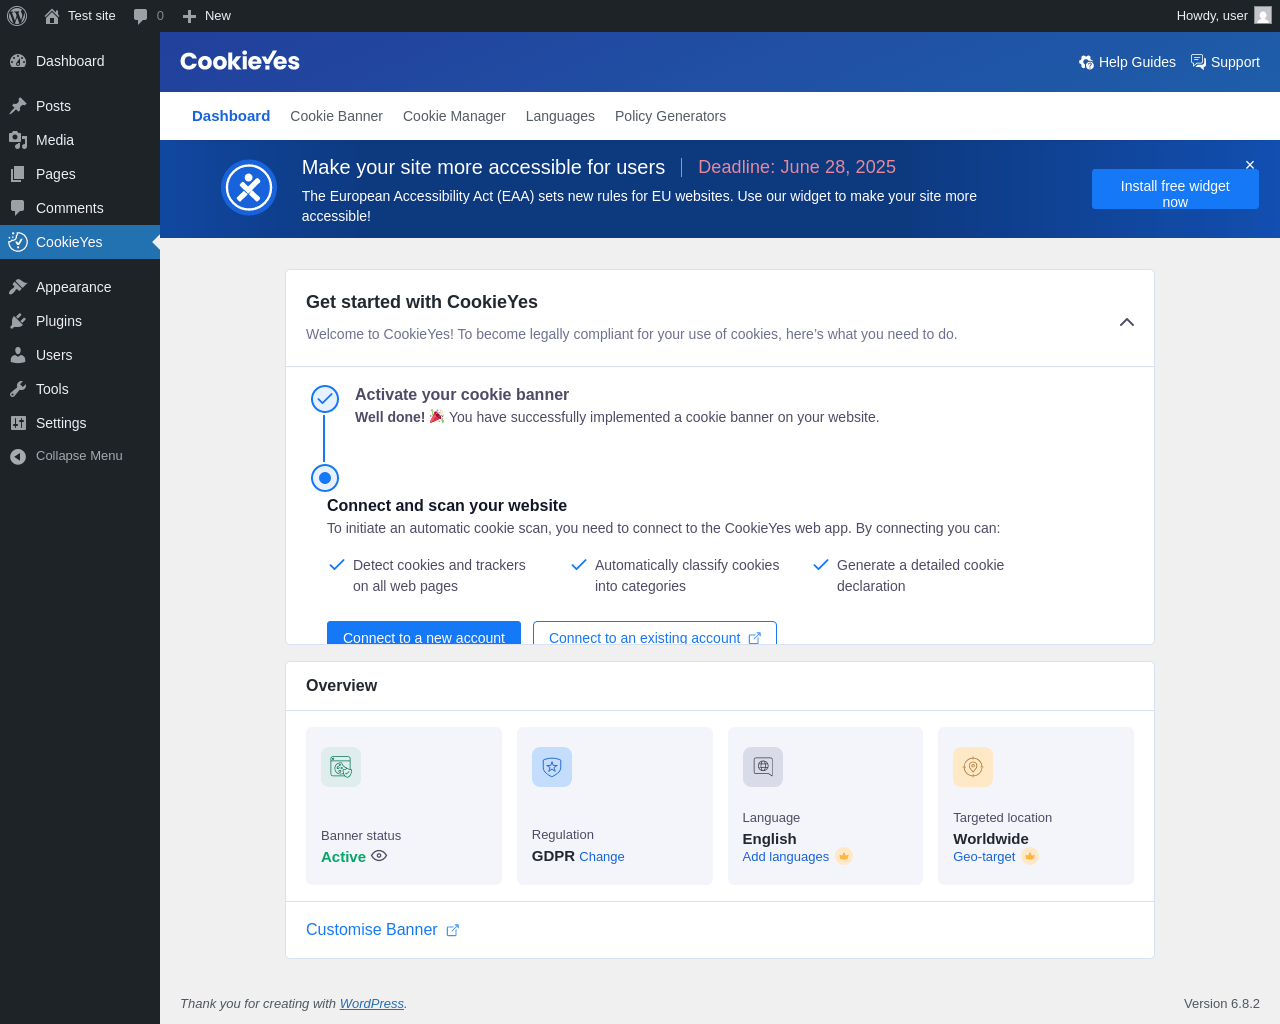Toggle banner preview eye icon next to Active
1280x1024 pixels.
(x=379, y=856)
